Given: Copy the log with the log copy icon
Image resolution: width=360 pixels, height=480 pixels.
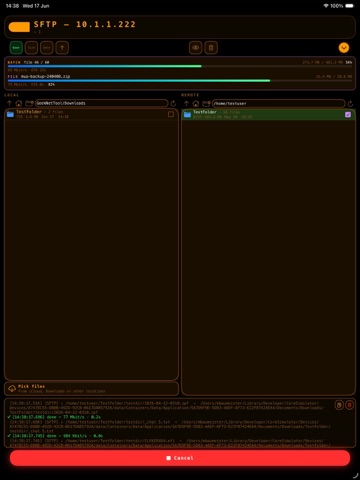Looking at the screenshot, I should coord(339,405).
